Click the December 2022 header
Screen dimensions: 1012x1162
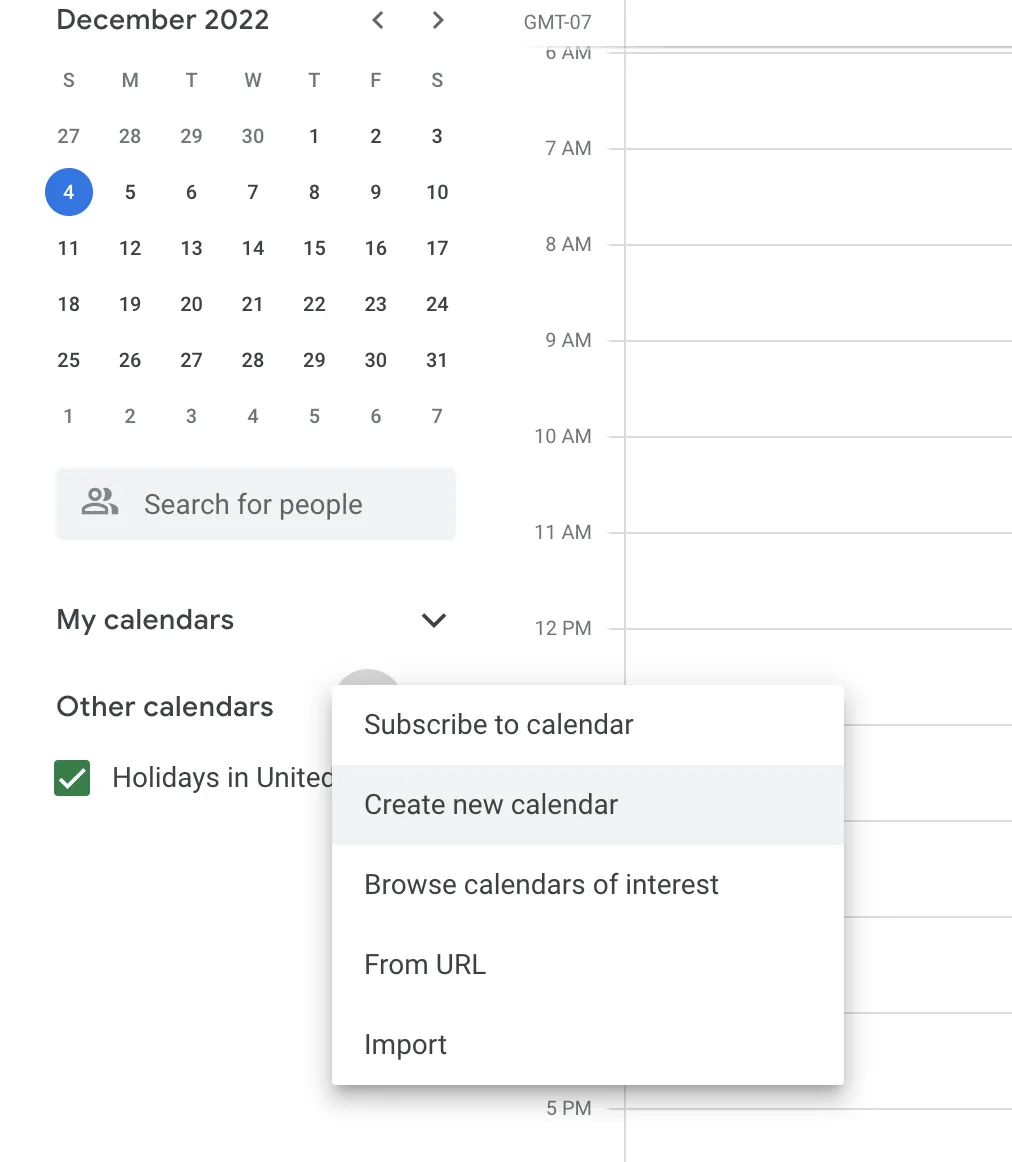163,19
